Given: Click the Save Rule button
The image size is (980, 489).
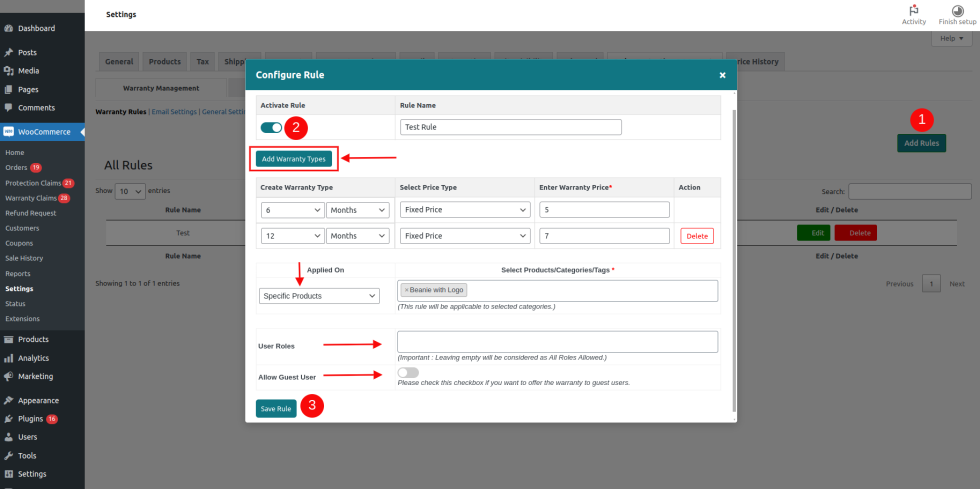Looking at the screenshot, I should pos(276,408).
